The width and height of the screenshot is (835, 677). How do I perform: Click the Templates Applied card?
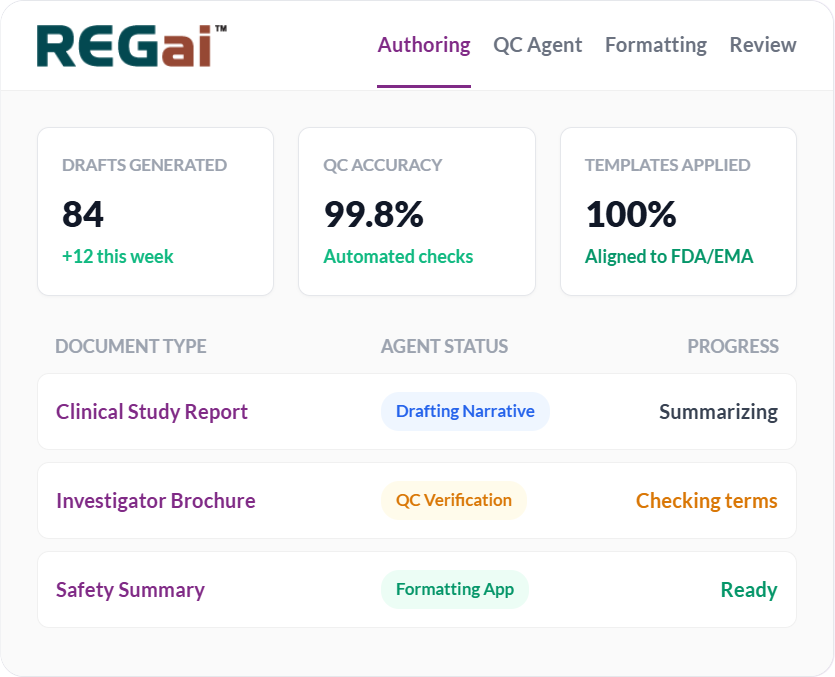click(x=678, y=211)
